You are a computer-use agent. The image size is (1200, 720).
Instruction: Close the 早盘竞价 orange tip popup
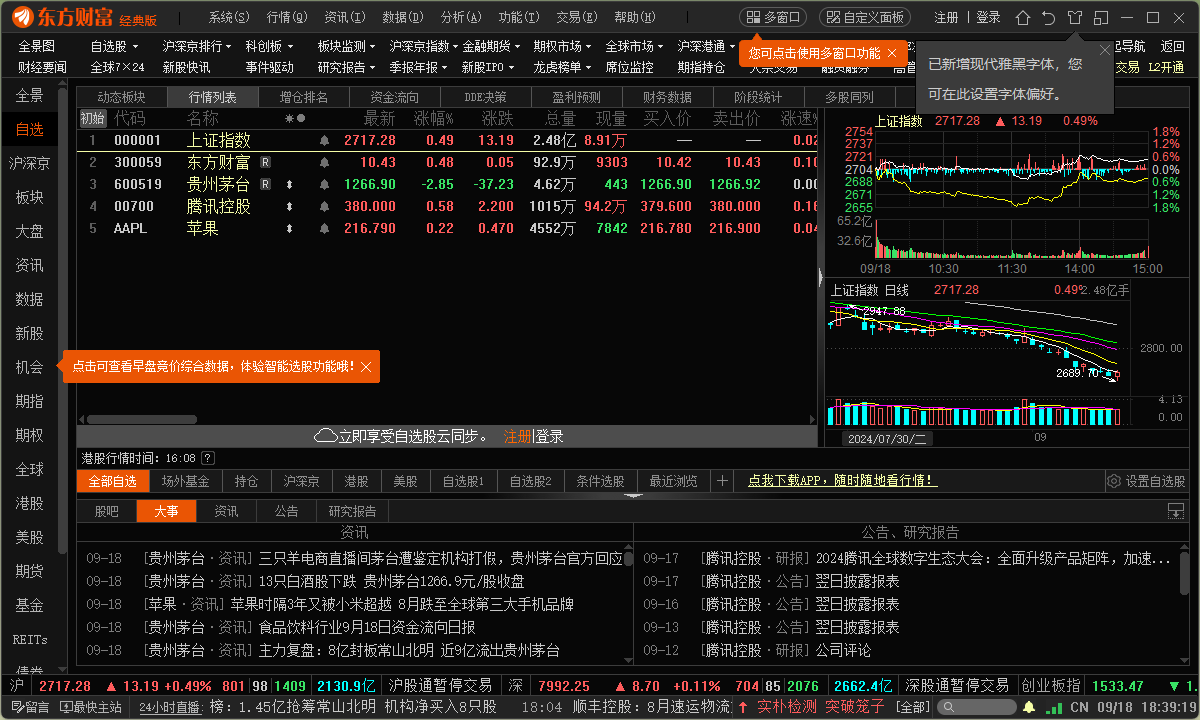coord(366,367)
